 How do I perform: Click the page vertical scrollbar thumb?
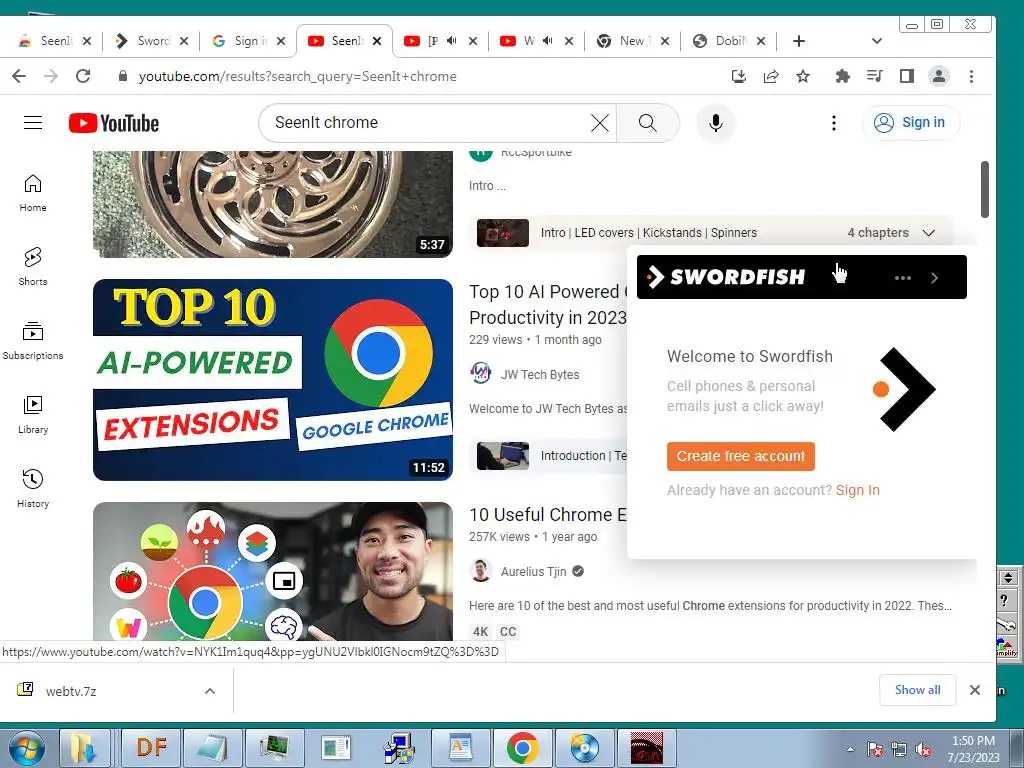pyautogui.click(x=985, y=189)
